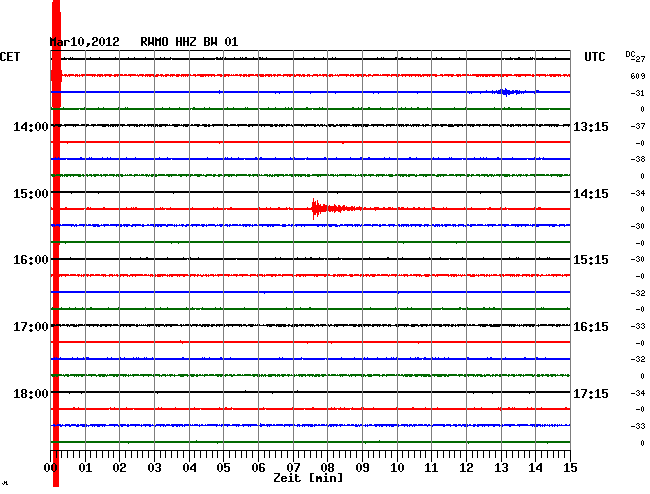Click the DC column header label
The width and height of the screenshot is (650, 494).
click(x=630, y=54)
